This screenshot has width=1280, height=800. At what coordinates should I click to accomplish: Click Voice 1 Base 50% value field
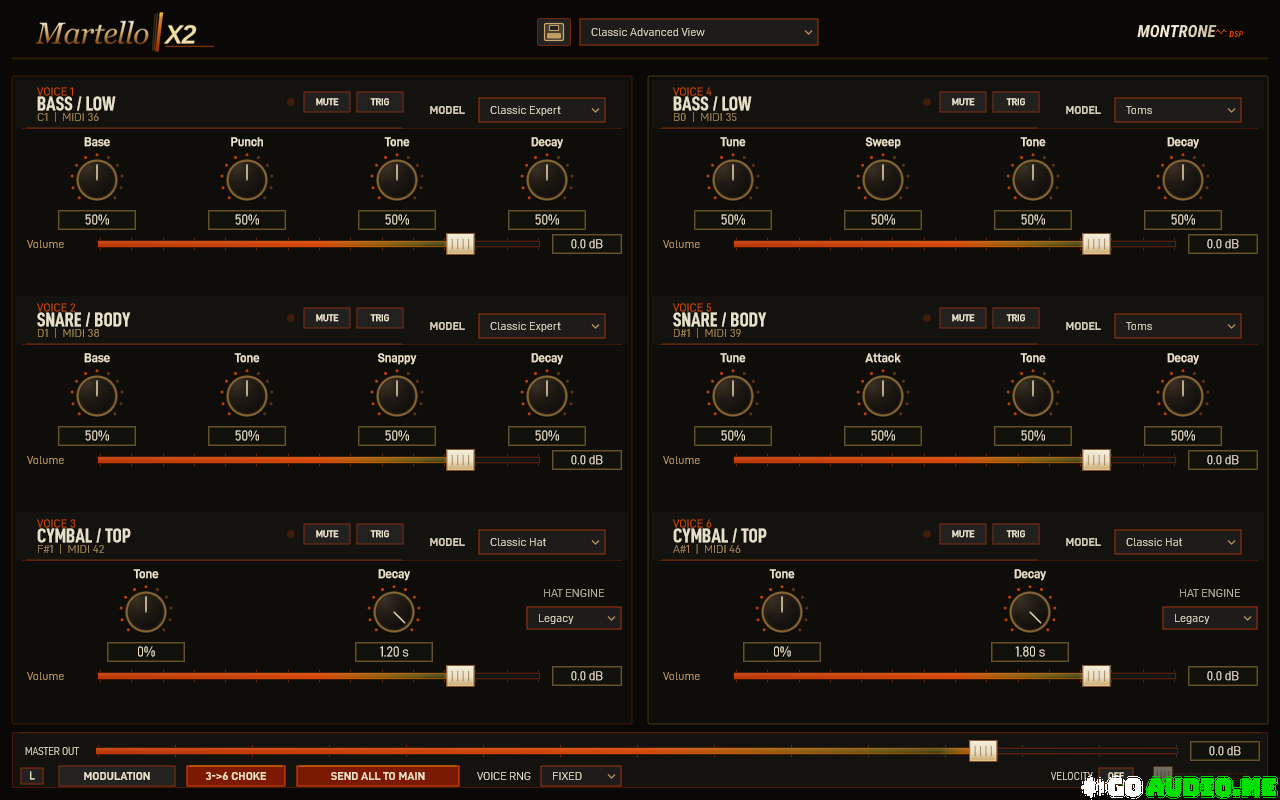[97, 220]
